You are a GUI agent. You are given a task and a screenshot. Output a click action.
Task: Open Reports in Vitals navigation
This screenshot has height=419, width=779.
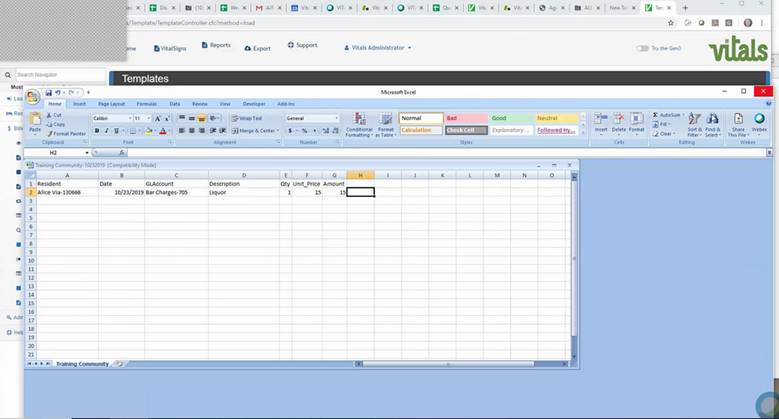(x=216, y=45)
